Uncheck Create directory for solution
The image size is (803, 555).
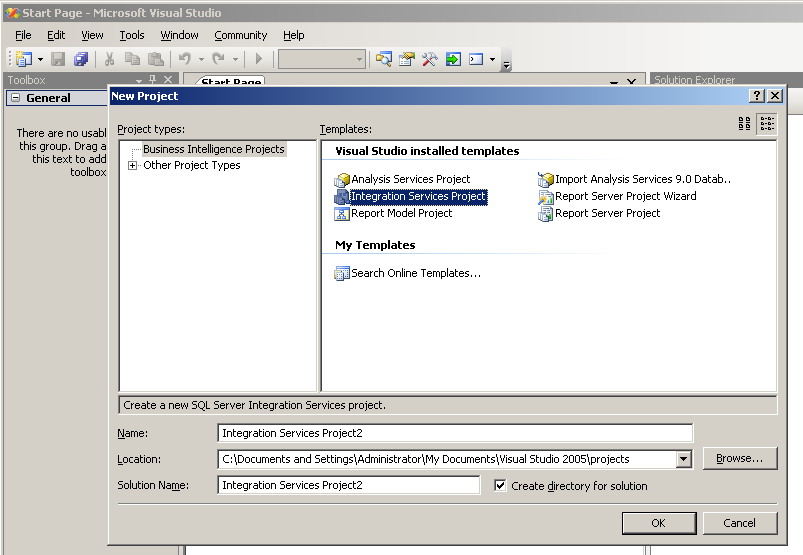500,485
